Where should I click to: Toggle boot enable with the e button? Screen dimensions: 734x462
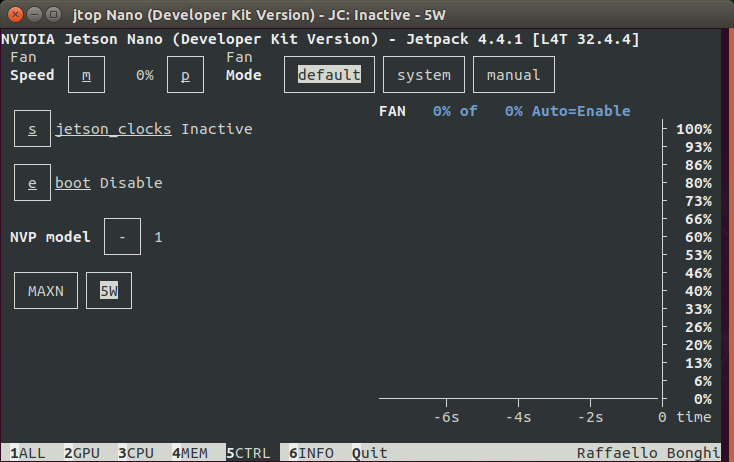coord(32,183)
